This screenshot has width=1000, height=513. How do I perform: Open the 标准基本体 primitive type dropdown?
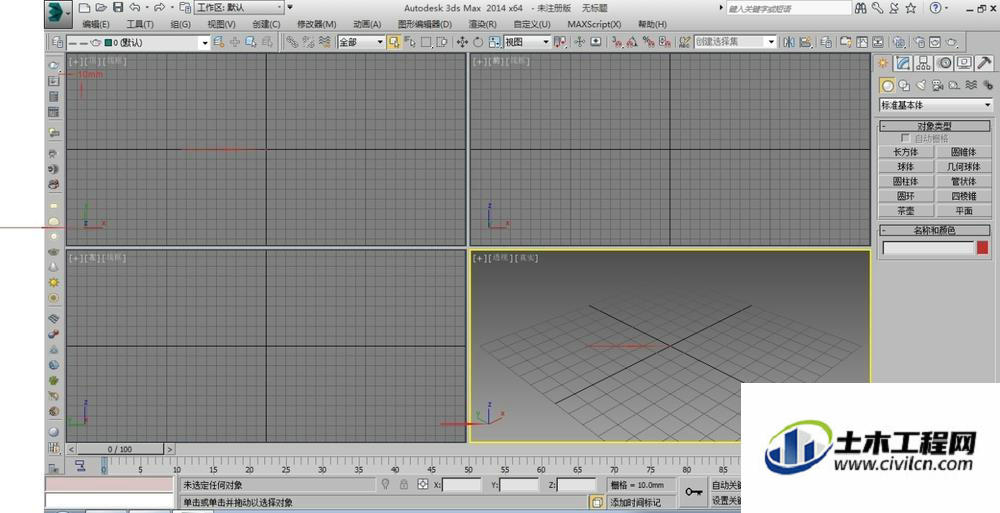(936, 105)
